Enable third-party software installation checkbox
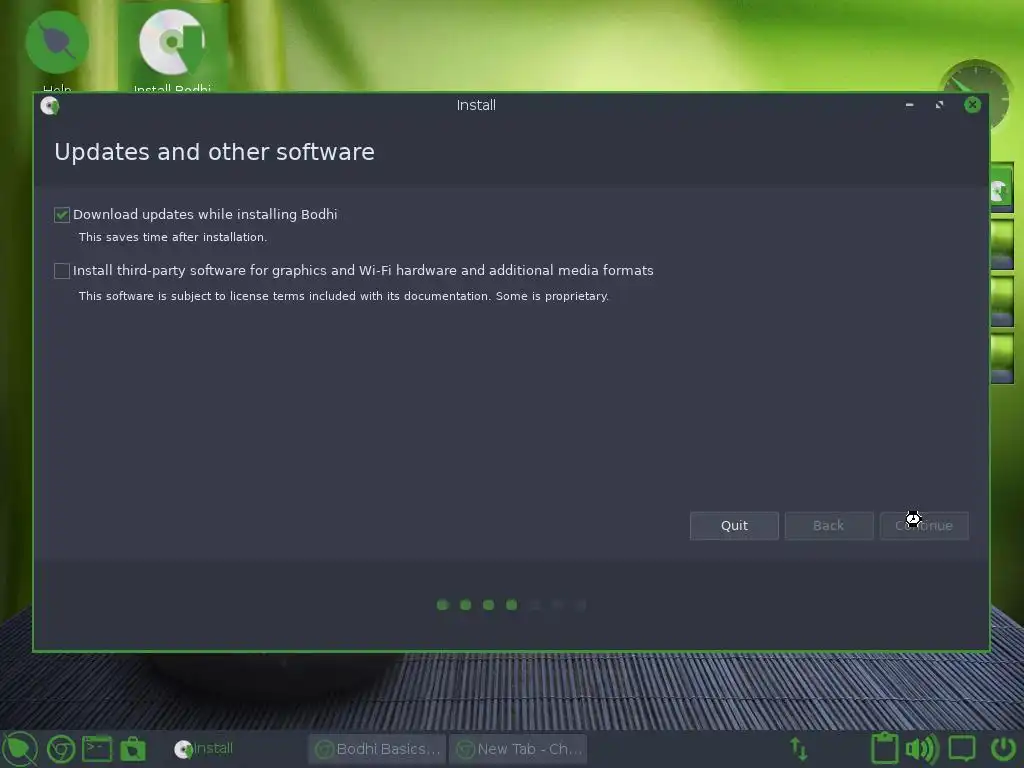1024x768 pixels. 62,270
